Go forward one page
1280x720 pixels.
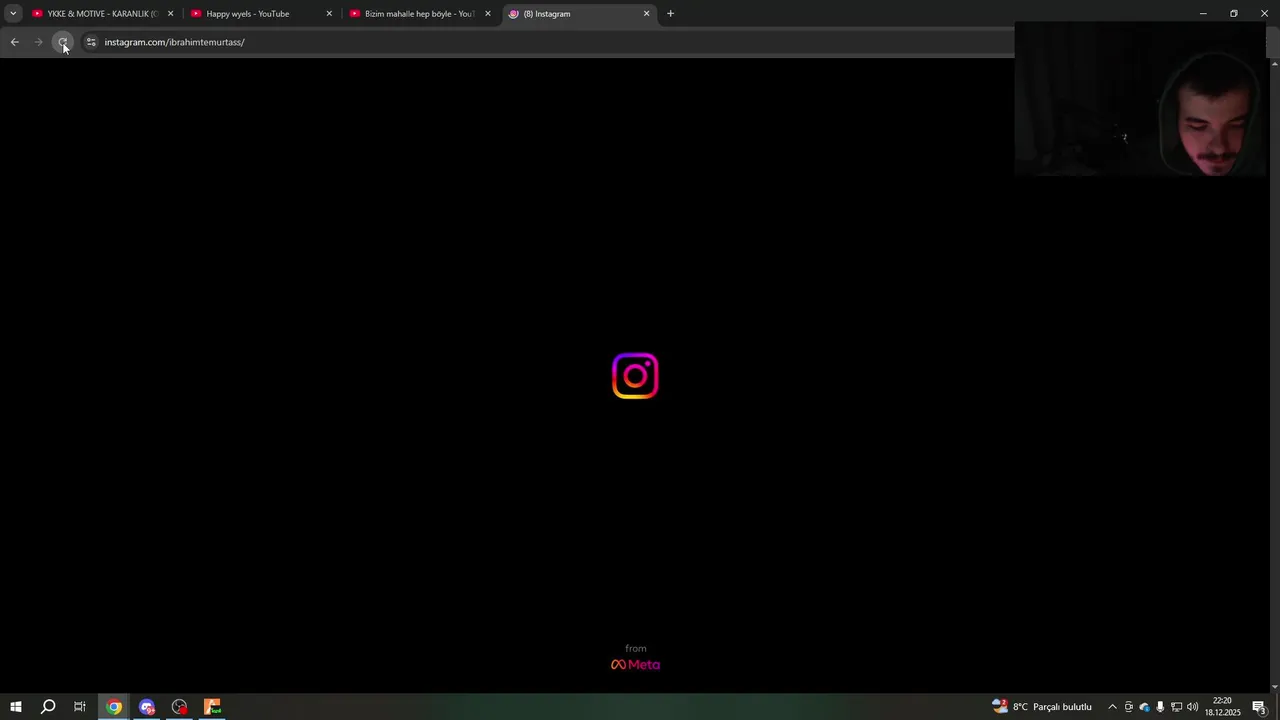pos(38,42)
